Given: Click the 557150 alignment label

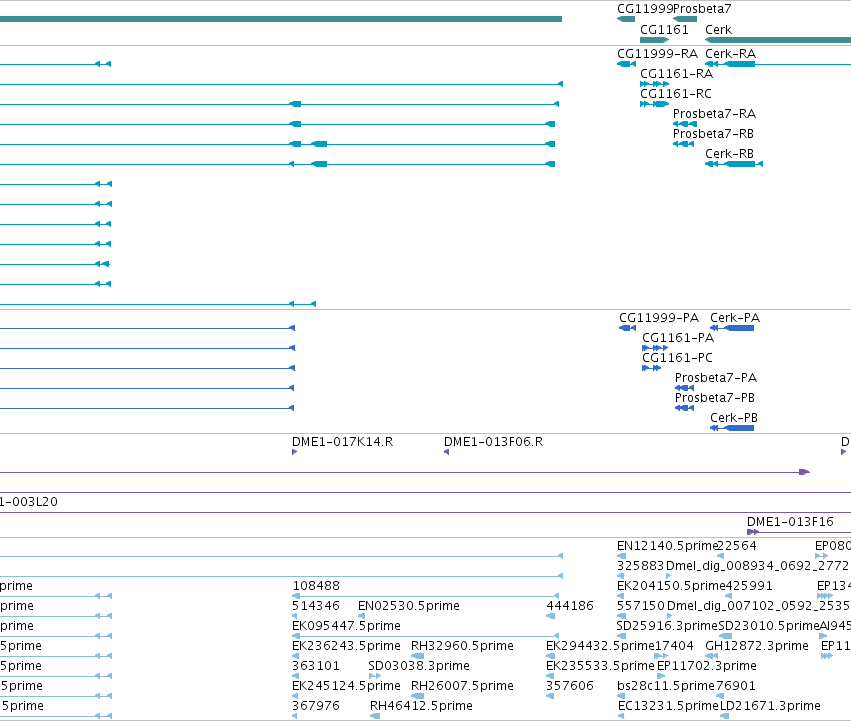Looking at the screenshot, I should point(641,606).
